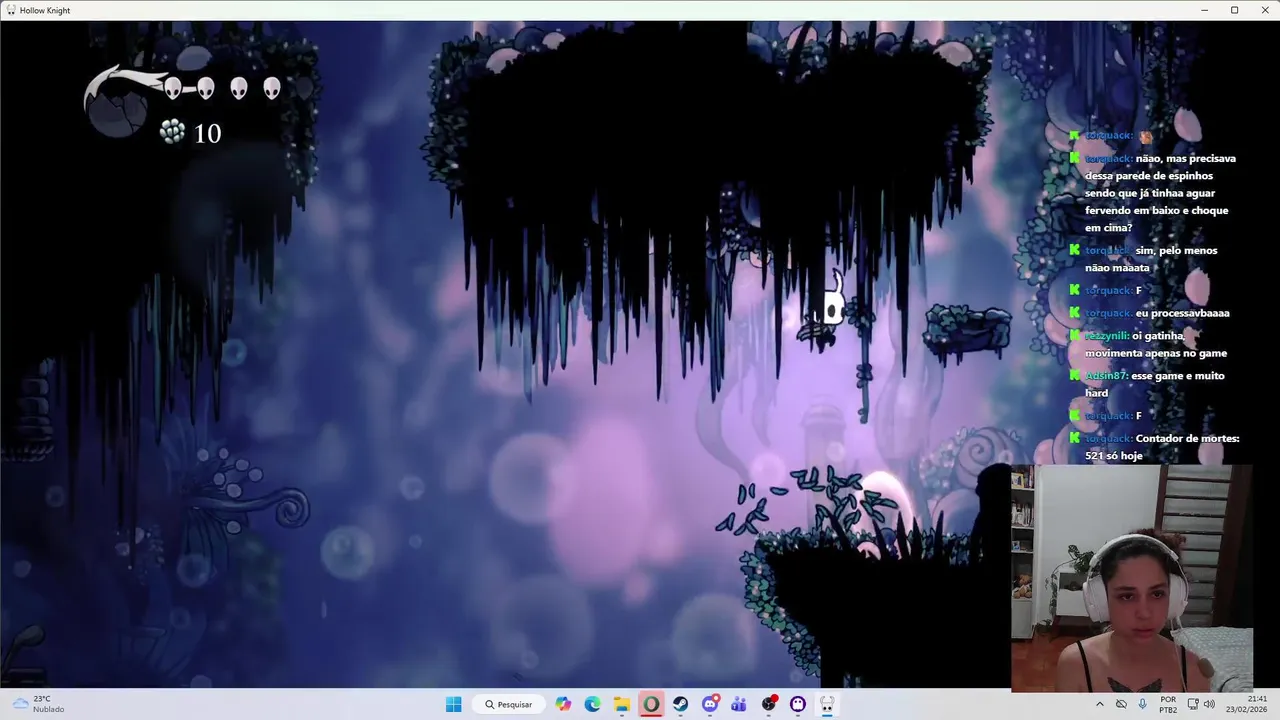This screenshot has width=1280, height=720.
Task: Click chat message 'eu processavbaaaa'
Action: [x=1182, y=313]
